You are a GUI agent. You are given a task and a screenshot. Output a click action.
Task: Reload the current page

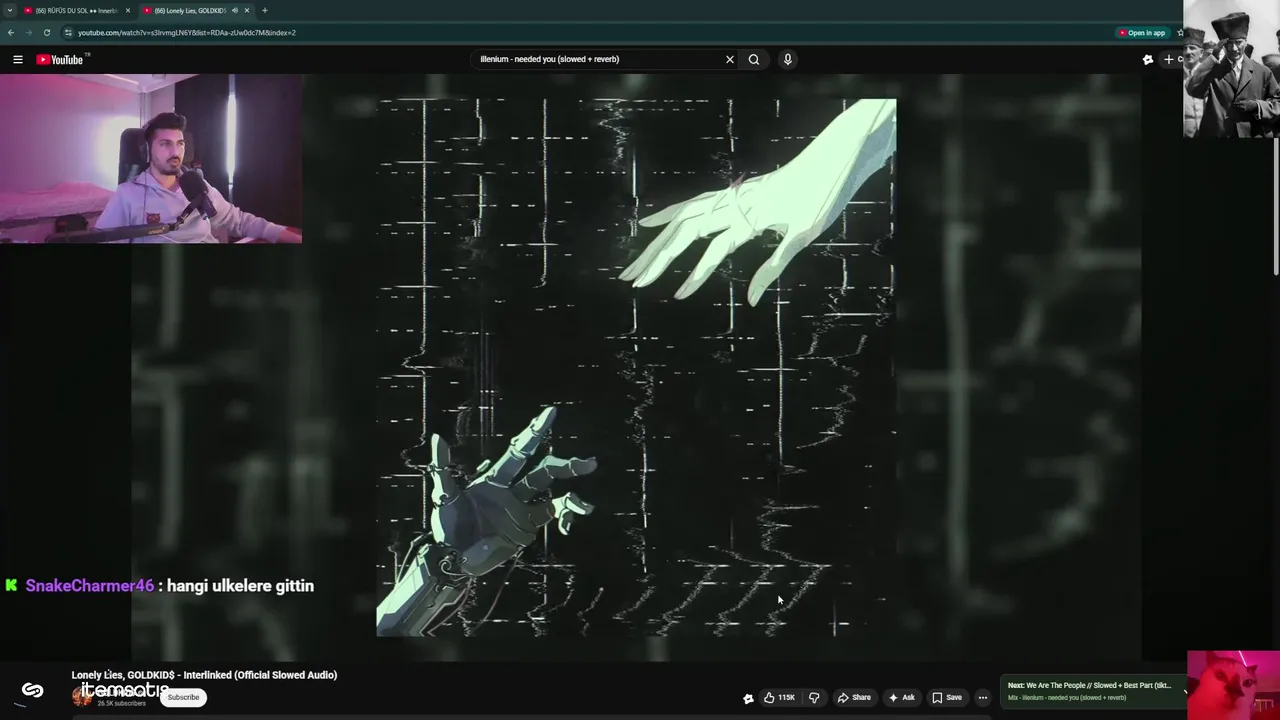coord(46,32)
